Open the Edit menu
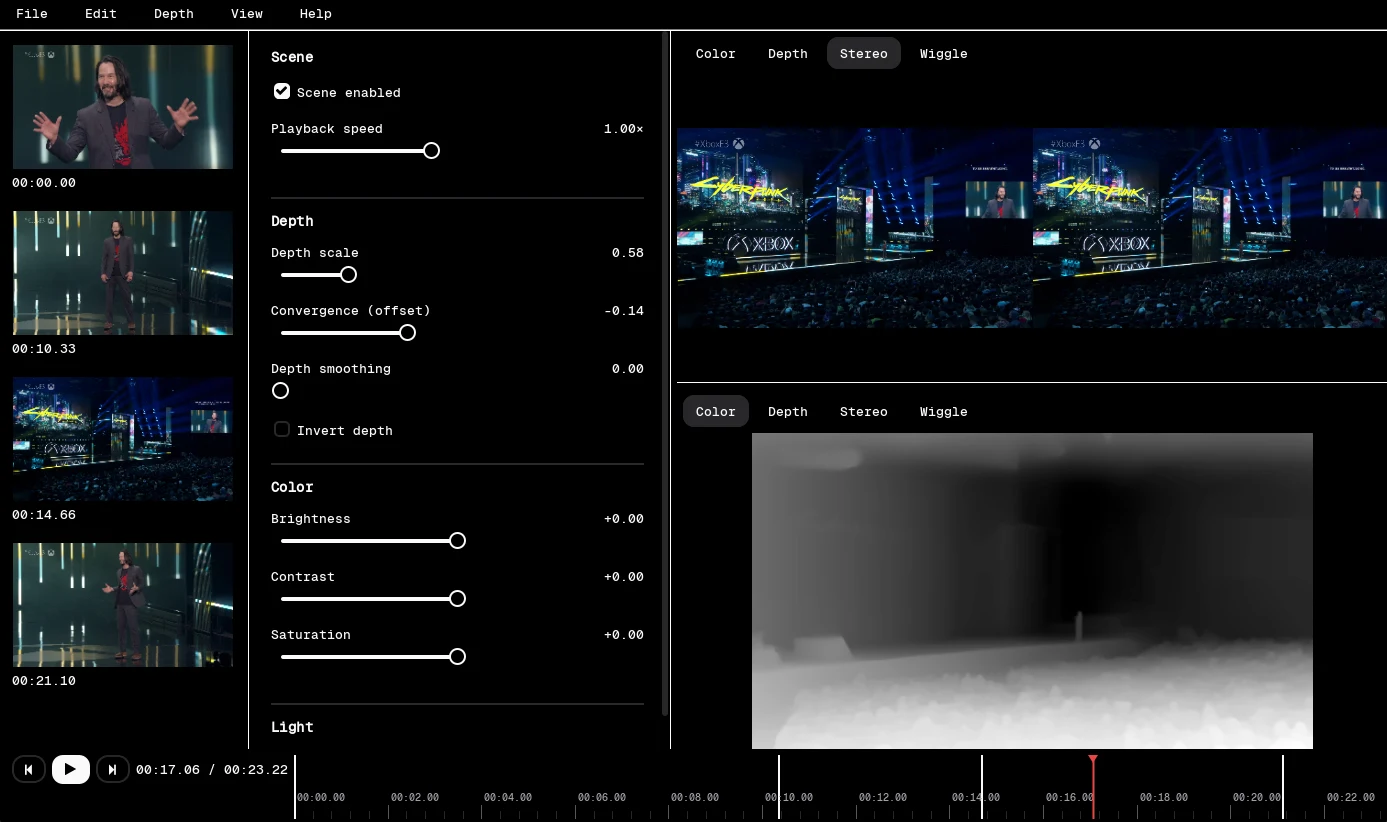The image size is (1387, 822). click(101, 14)
